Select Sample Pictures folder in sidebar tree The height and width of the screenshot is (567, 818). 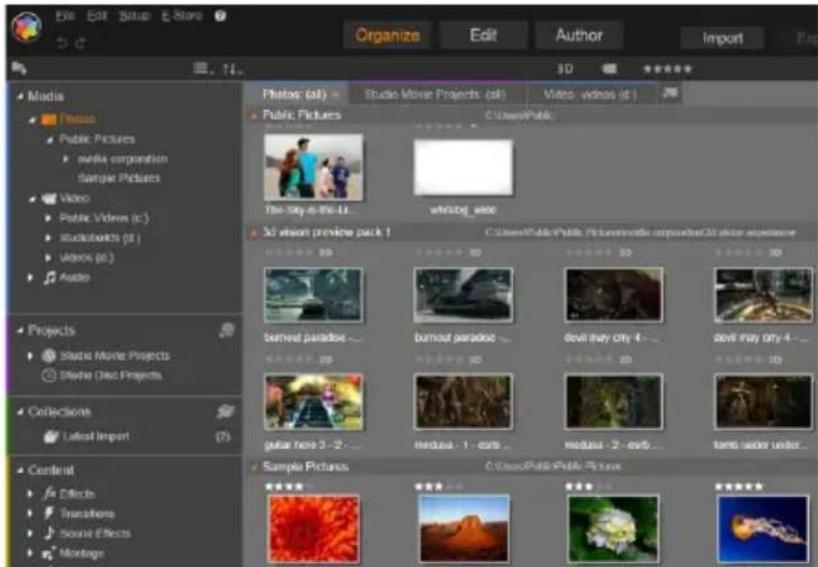[x=119, y=178]
